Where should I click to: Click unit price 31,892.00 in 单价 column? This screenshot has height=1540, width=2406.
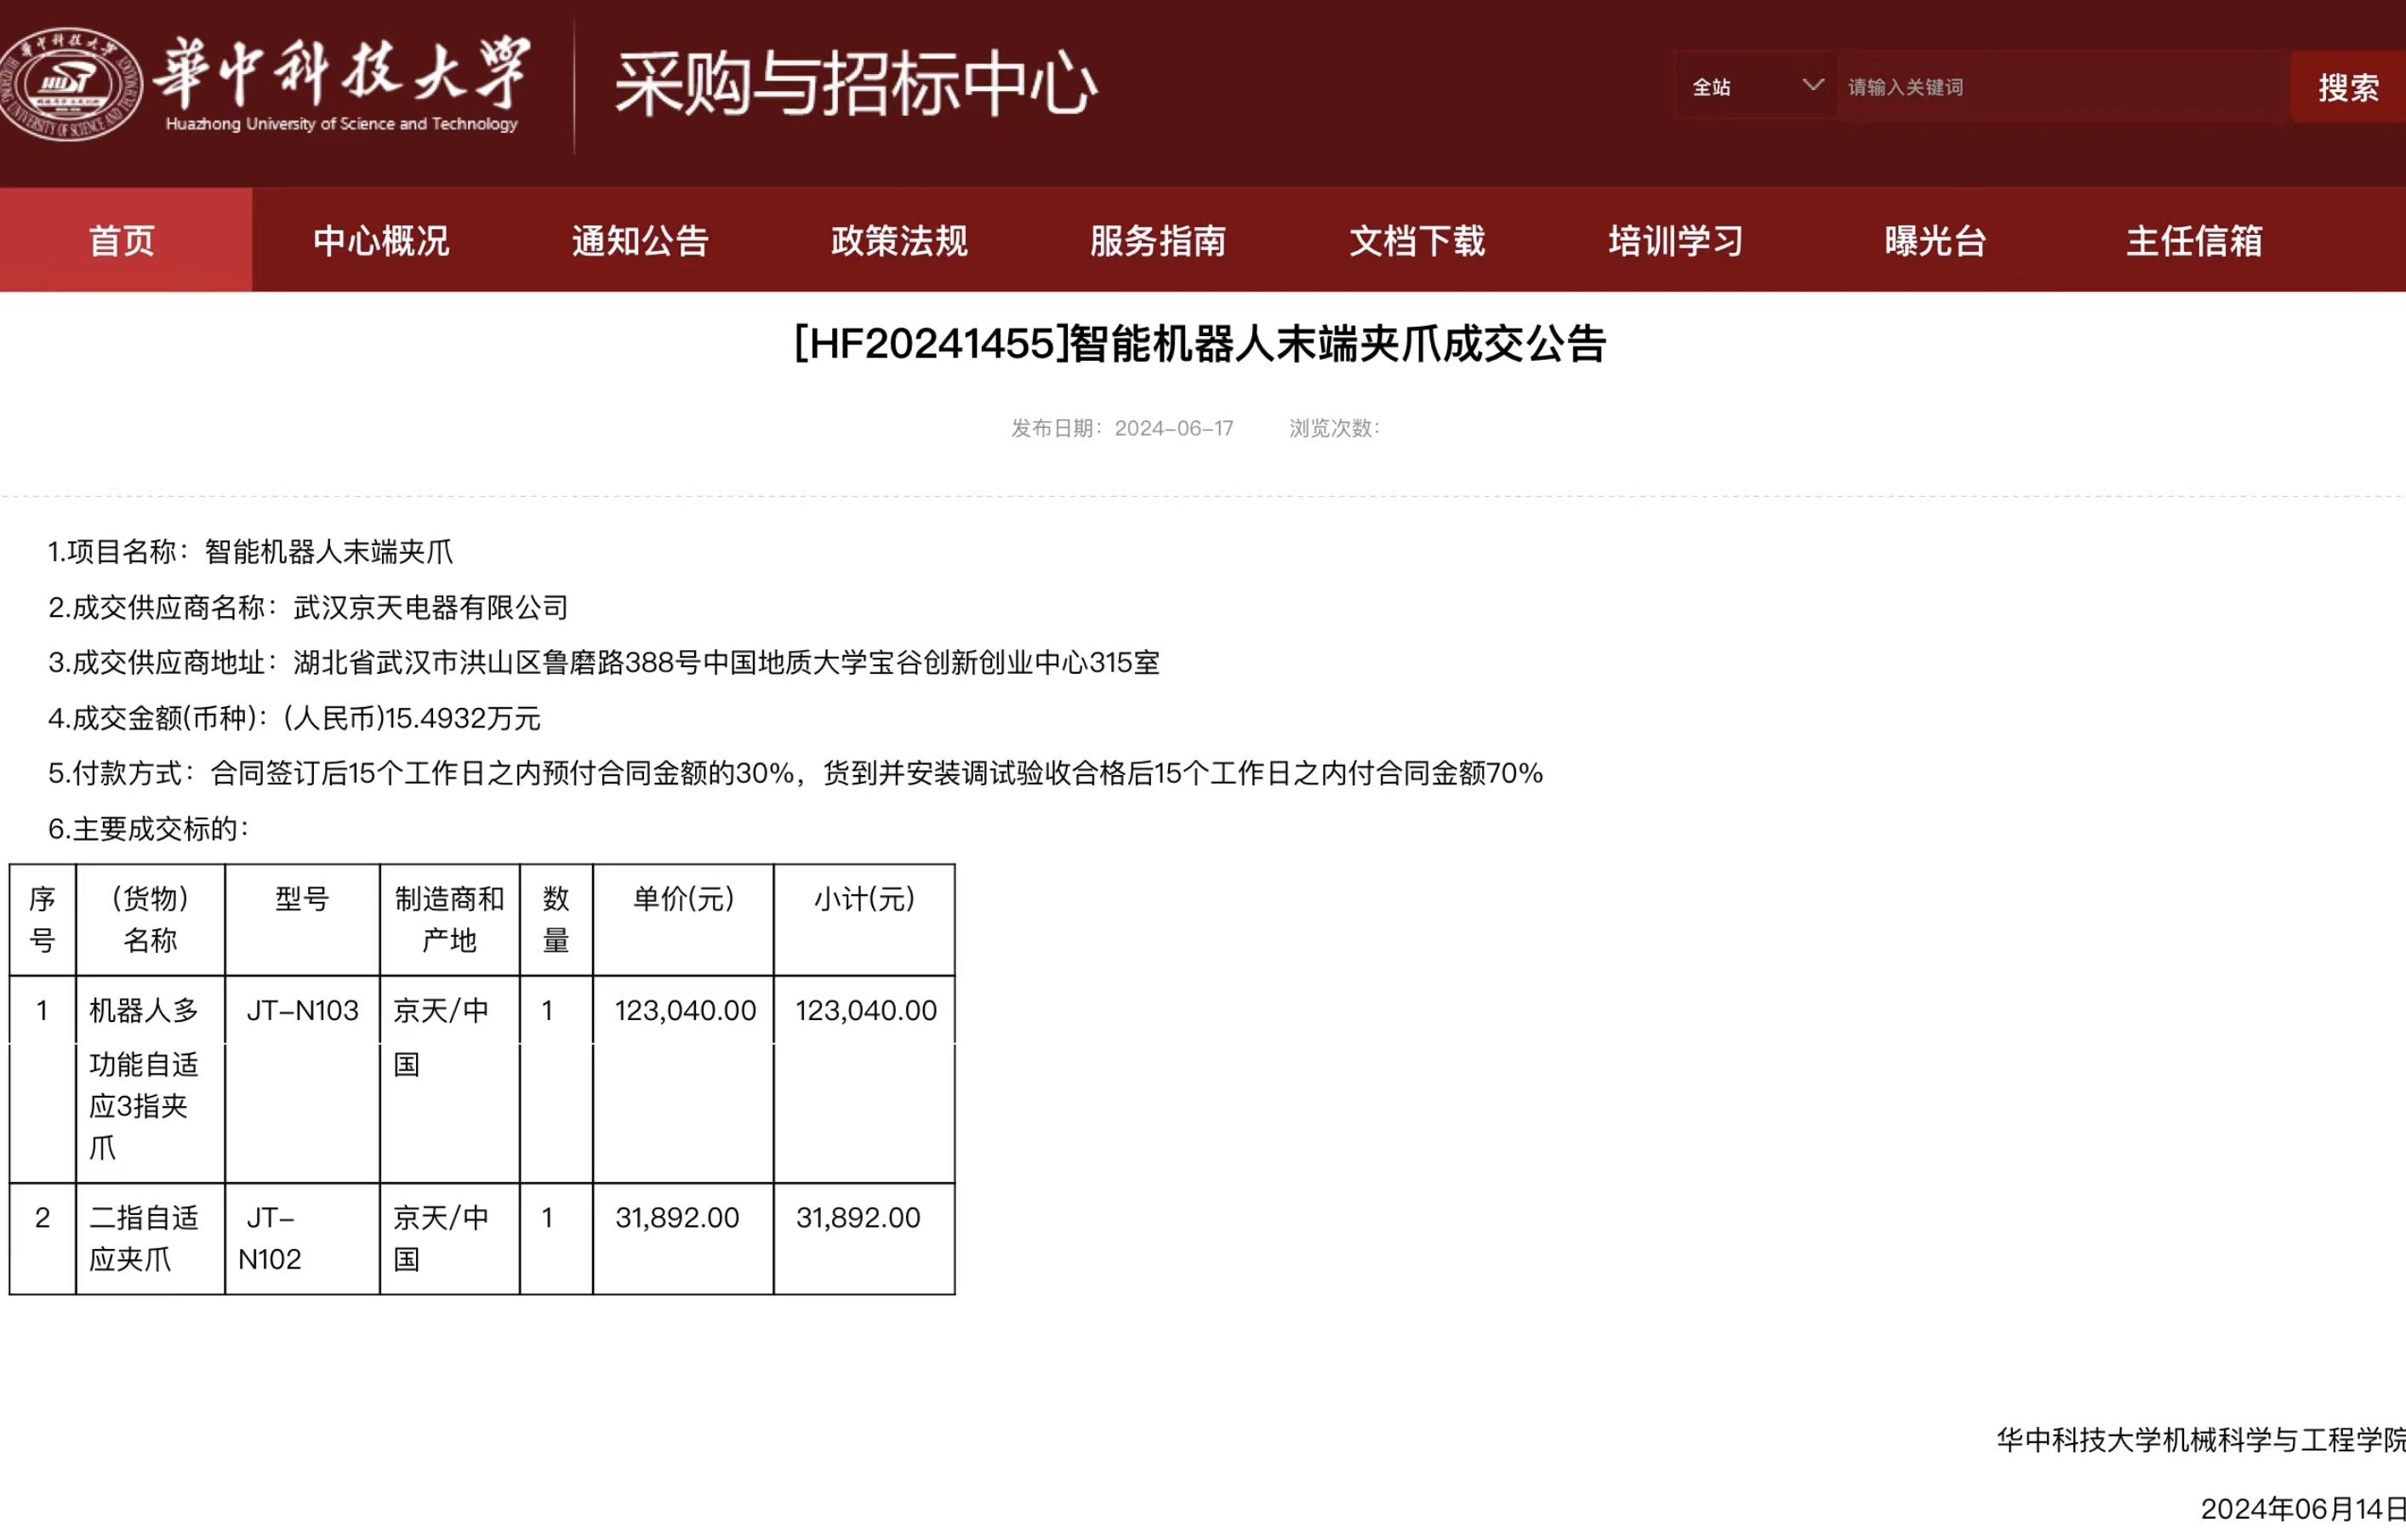(x=677, y=1218)
